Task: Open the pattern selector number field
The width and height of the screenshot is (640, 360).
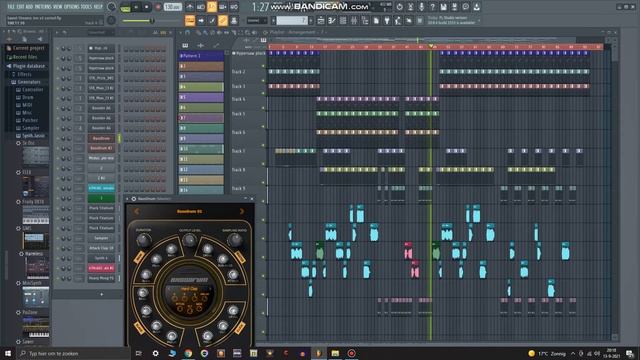Action: point(291,20)
